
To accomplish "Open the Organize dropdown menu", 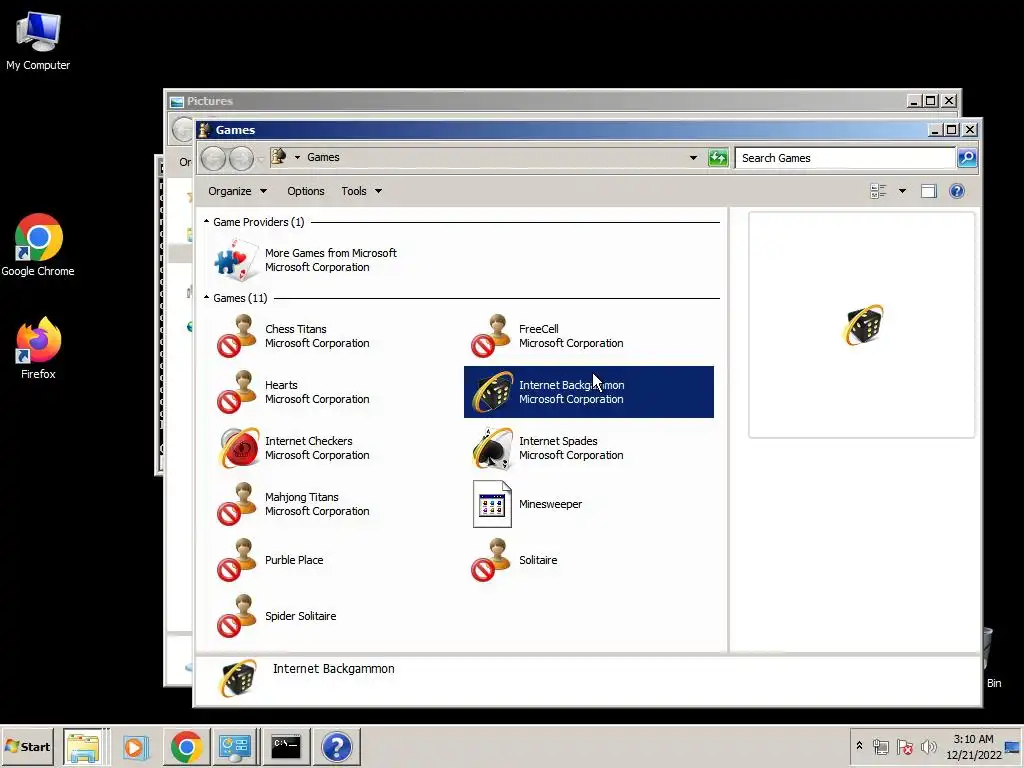I will coord(237,191).
